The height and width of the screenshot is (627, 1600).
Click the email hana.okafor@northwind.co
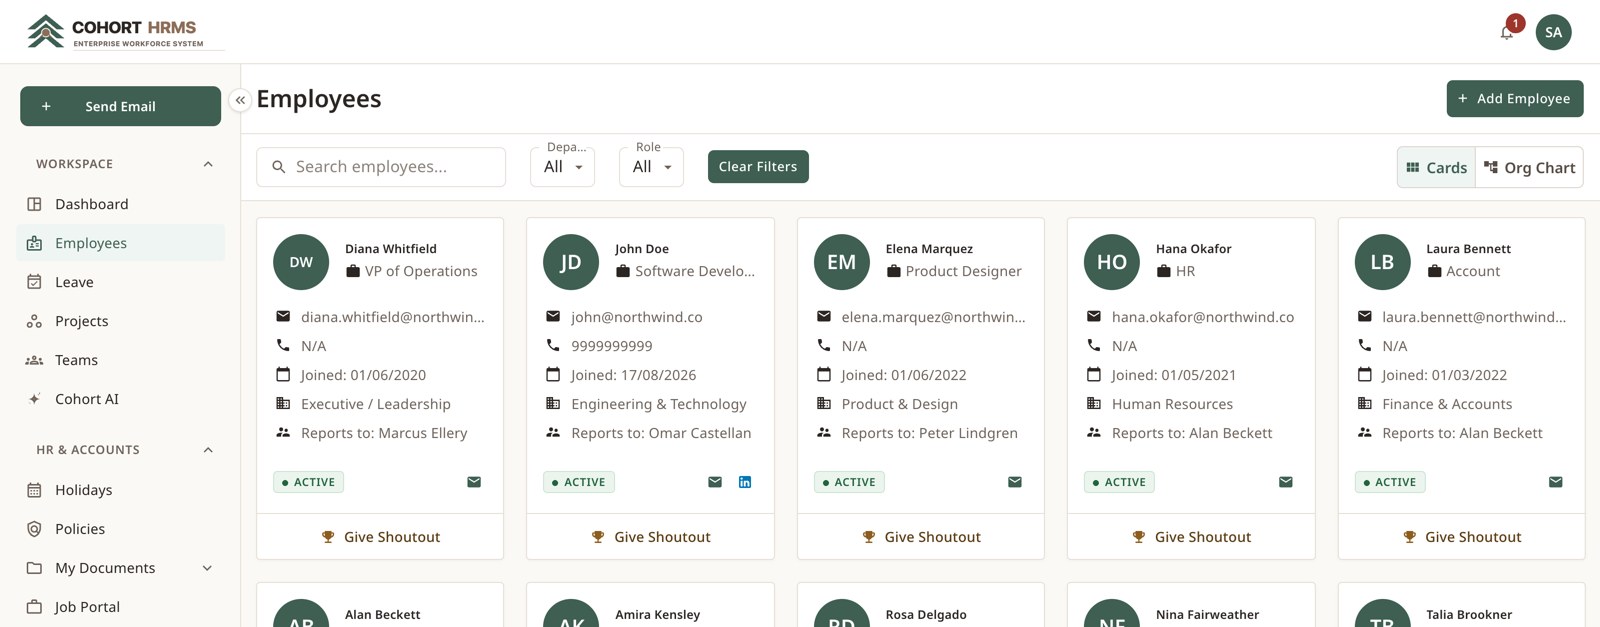coord(1203,317)
